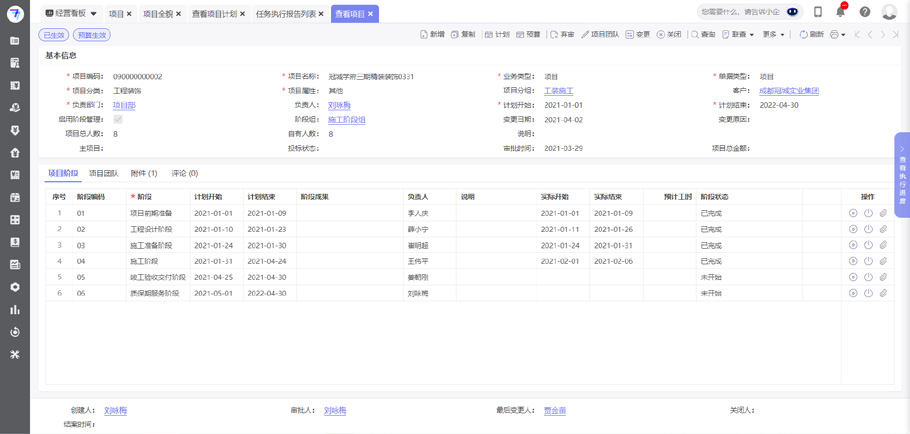Switch to the 项目团队 tab

[104, 173]
